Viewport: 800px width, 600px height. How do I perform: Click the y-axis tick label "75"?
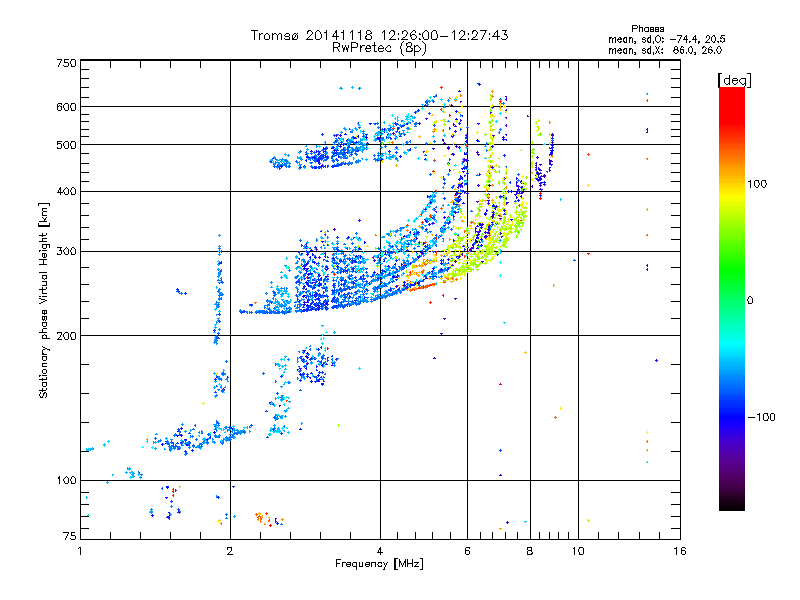pyautogui.click(x=70, y=536)
